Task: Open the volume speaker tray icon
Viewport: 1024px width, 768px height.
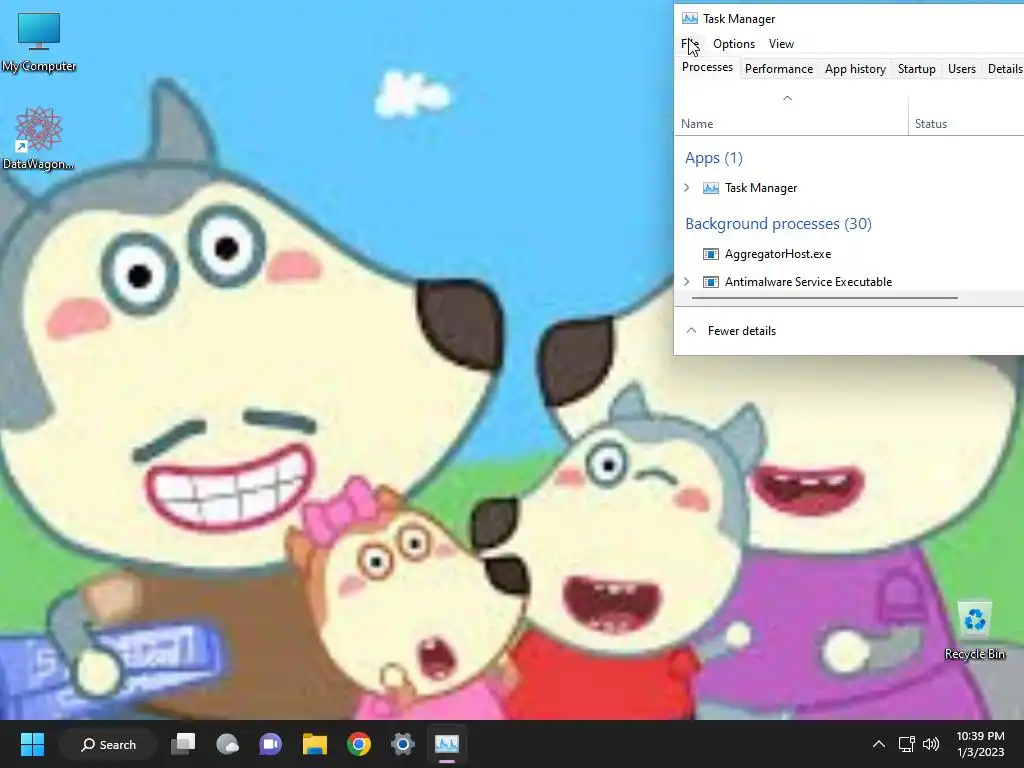Action: coord(931,744)
